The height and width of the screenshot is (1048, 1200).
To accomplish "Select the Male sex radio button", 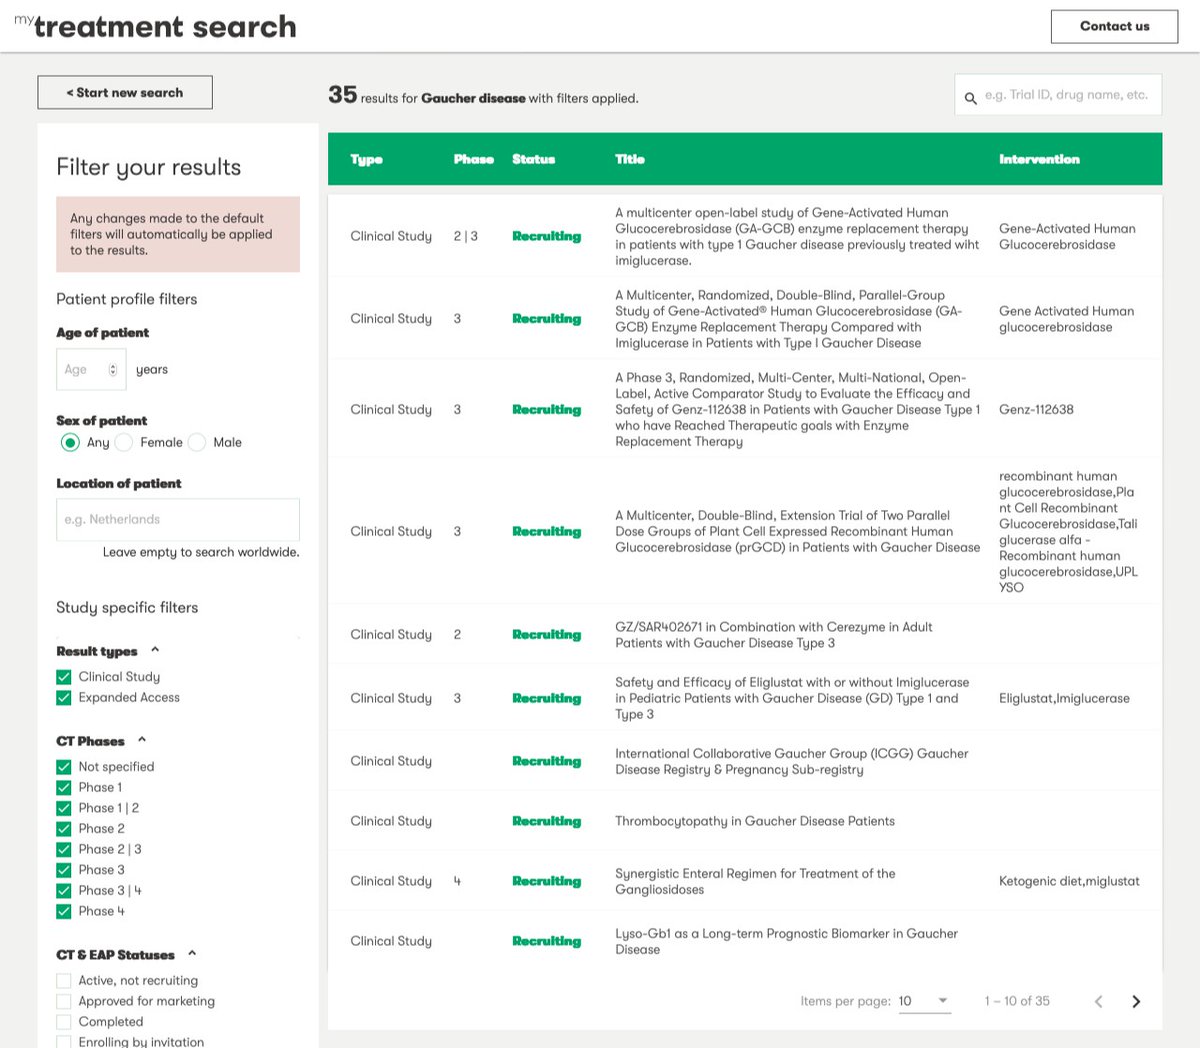I will [x=197, y=442].
